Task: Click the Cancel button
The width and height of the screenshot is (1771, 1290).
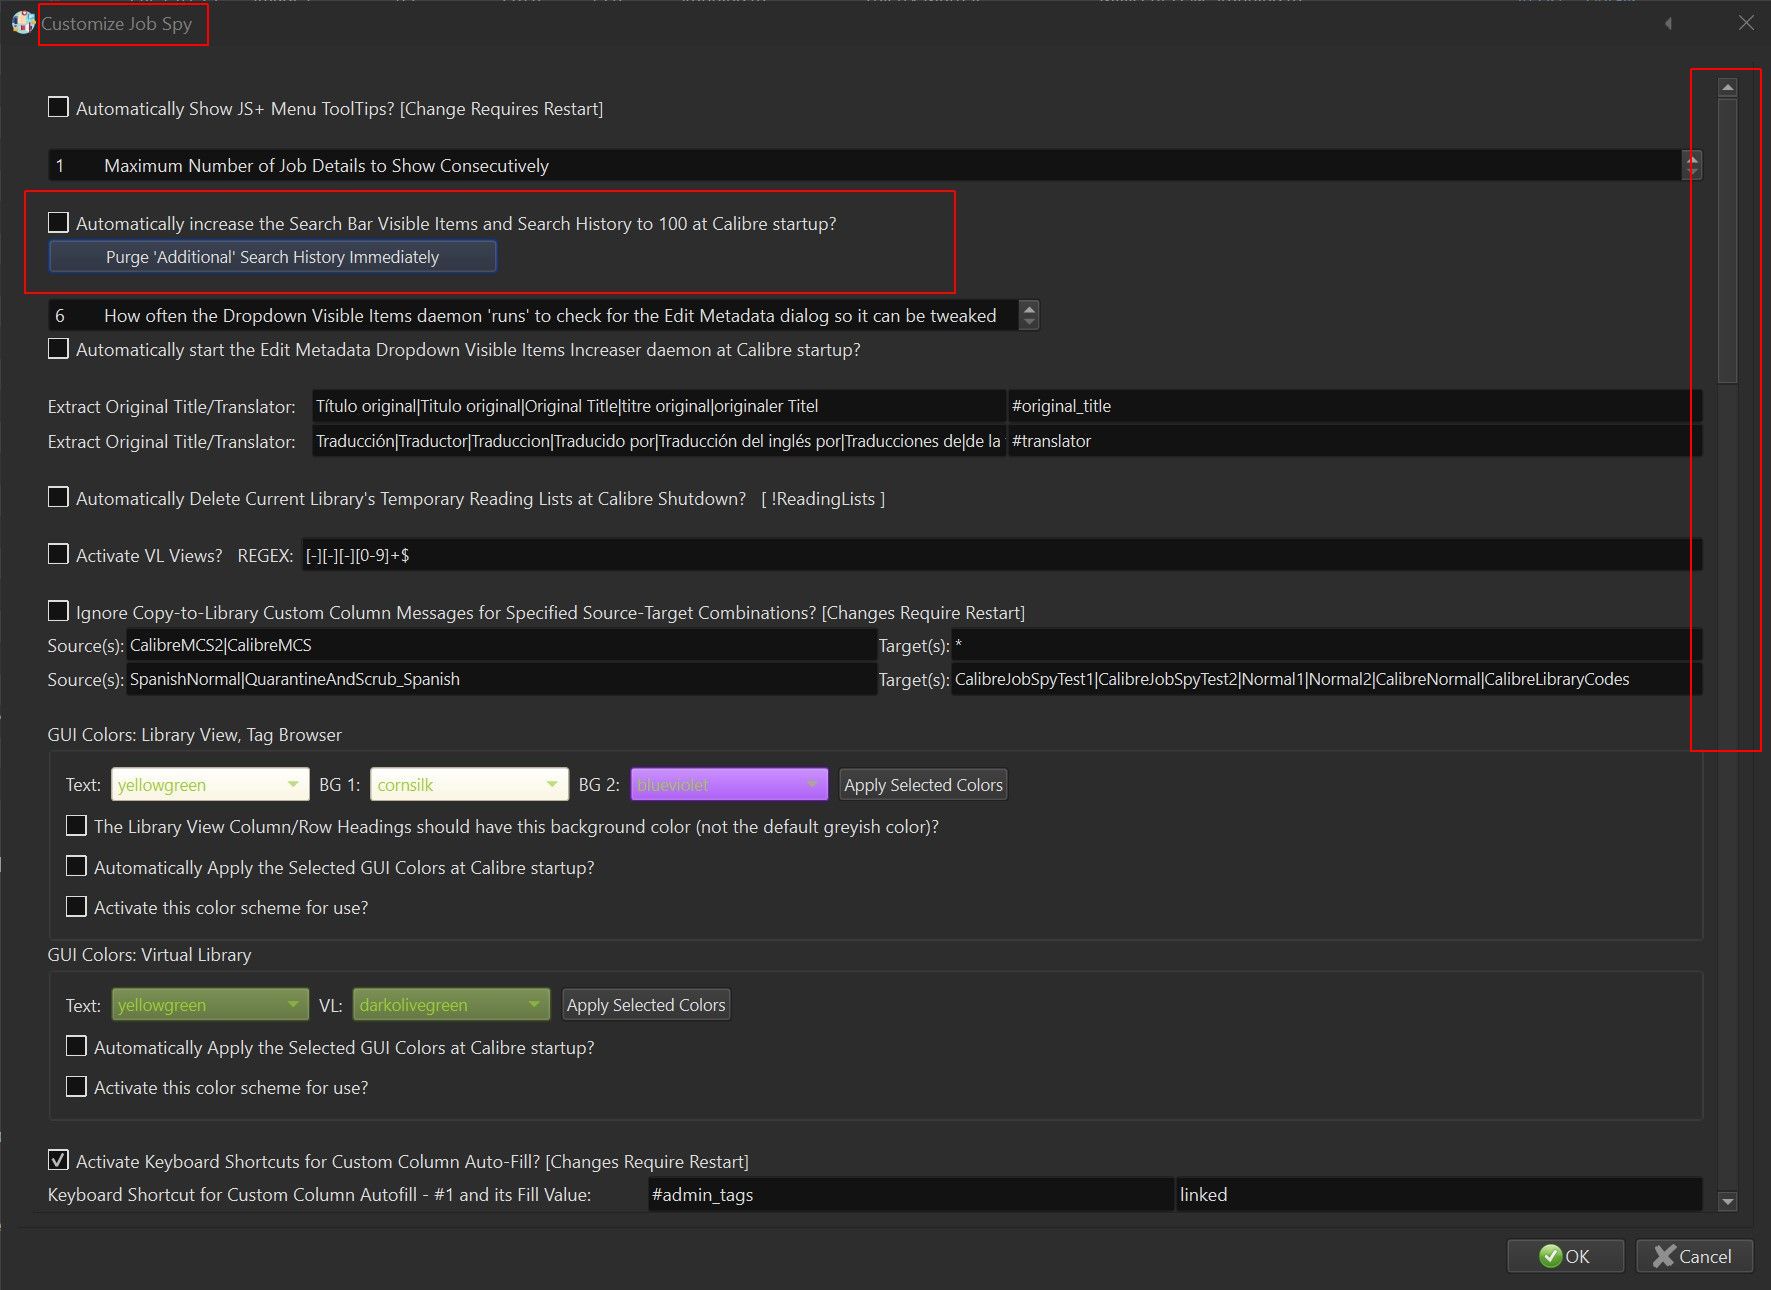Action: pos(1694,1256)
